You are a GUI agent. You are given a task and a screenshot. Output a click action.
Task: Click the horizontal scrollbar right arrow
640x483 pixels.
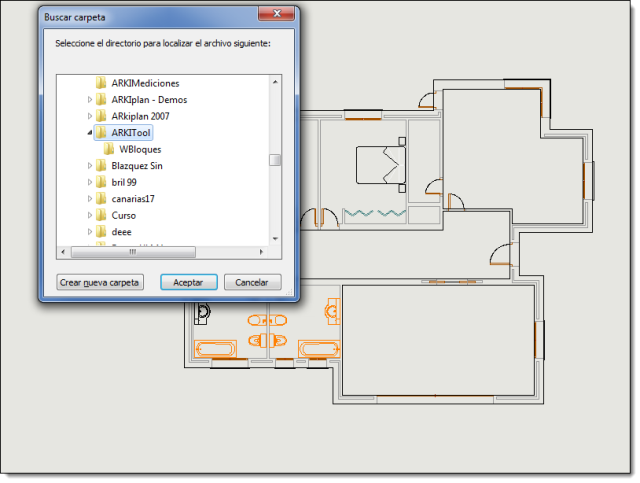[261, 252]
